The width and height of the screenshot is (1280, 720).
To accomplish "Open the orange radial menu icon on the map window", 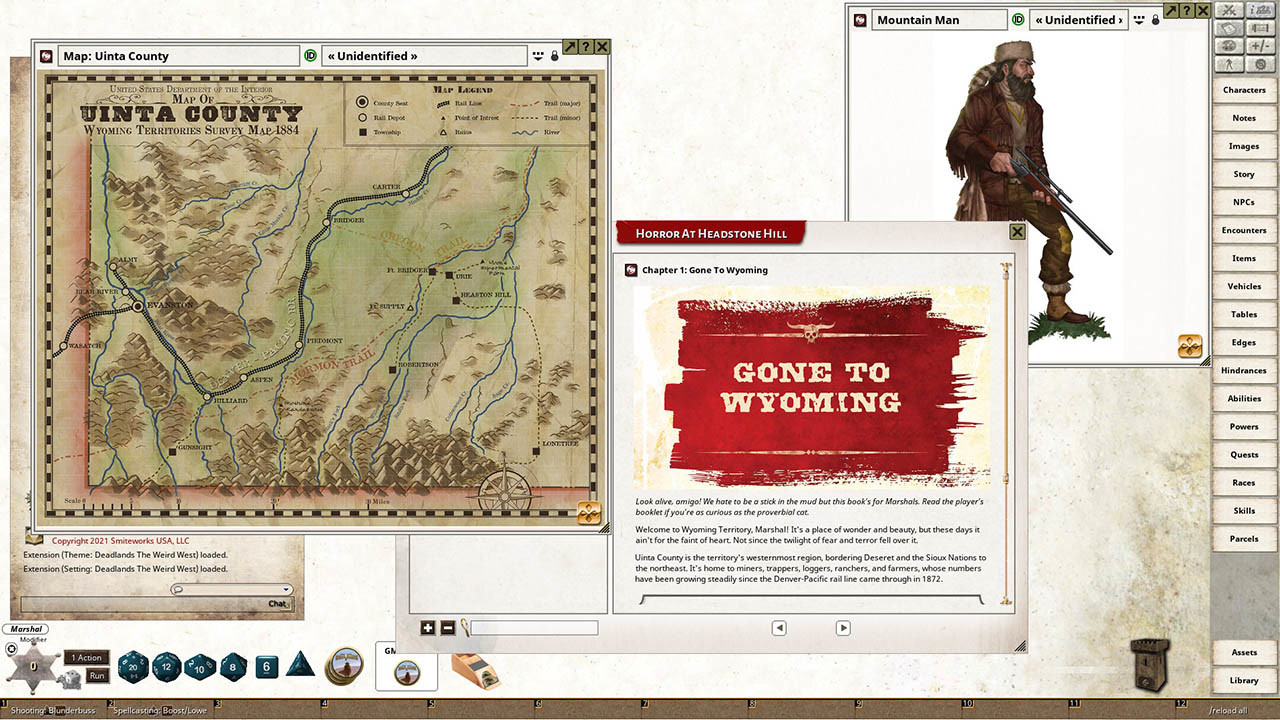I will [588, 513].
